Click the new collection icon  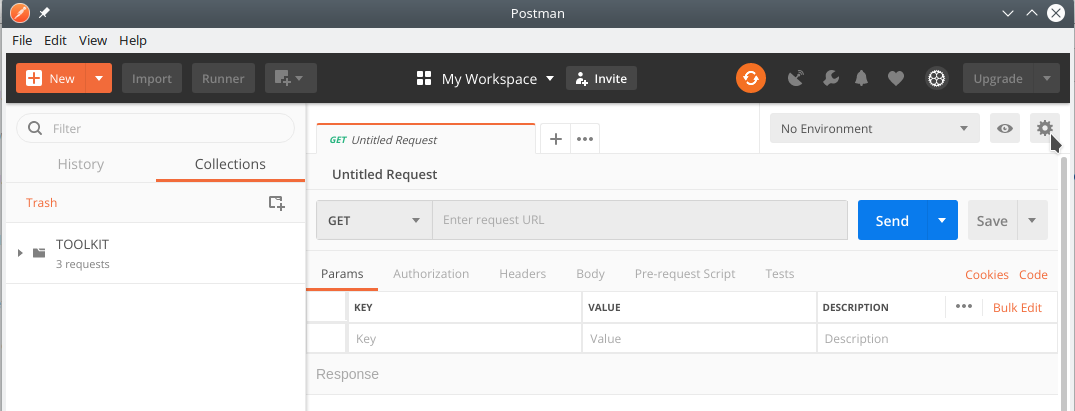click(276, 202)
